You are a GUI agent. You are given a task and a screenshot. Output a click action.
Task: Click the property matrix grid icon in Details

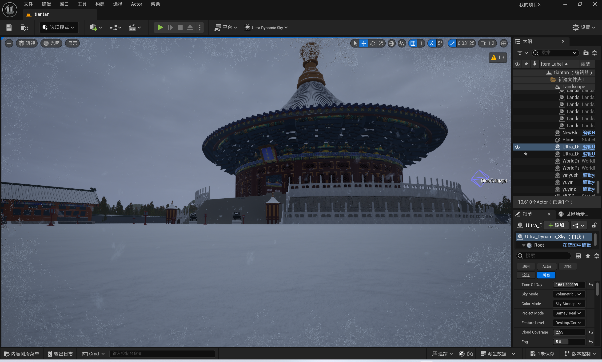click(x=578, y=255)
